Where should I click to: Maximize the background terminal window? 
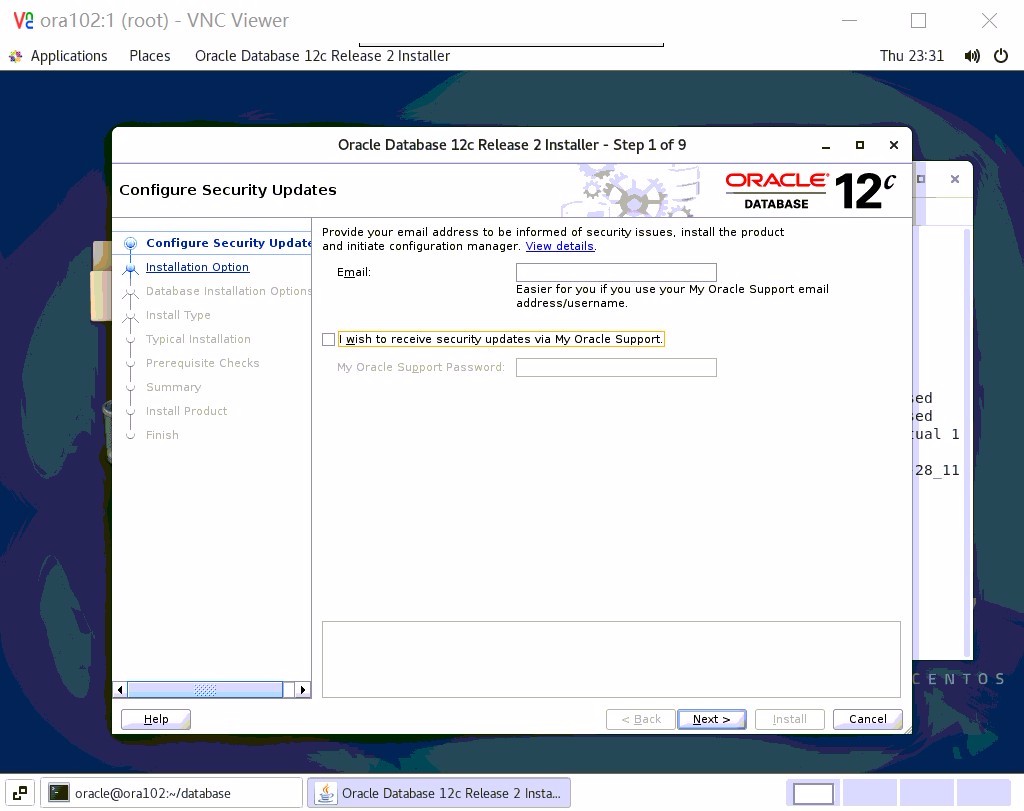tap(921, 179)
